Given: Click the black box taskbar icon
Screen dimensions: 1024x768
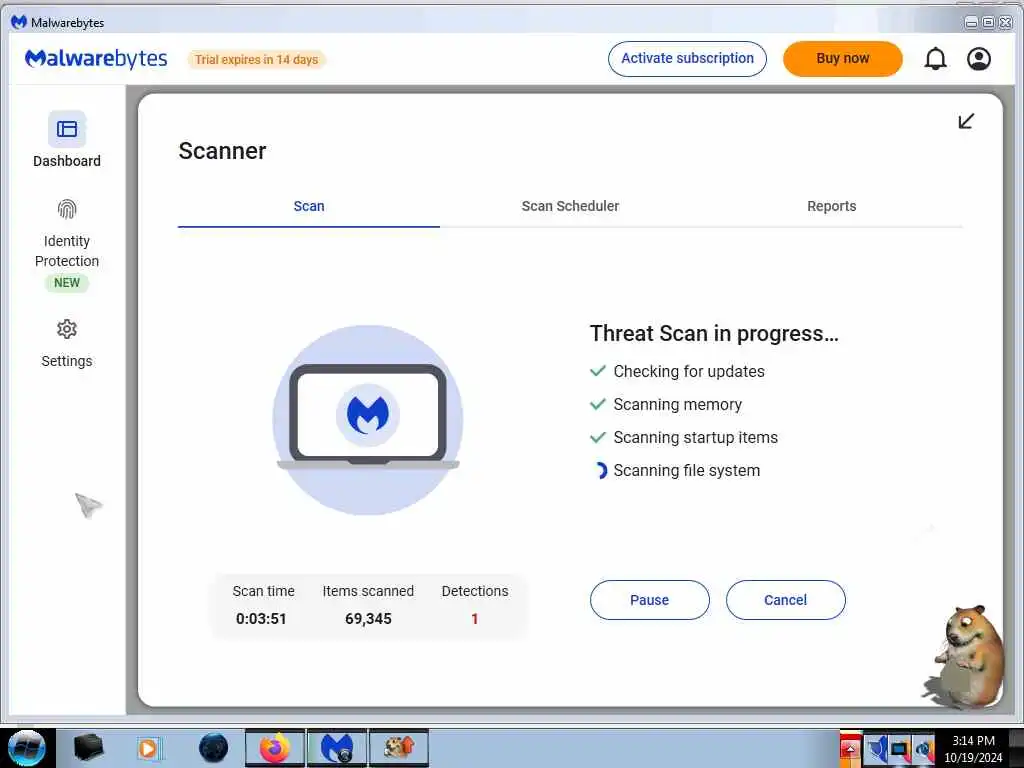Looking at the screenshot, I should tap(88, 748).
